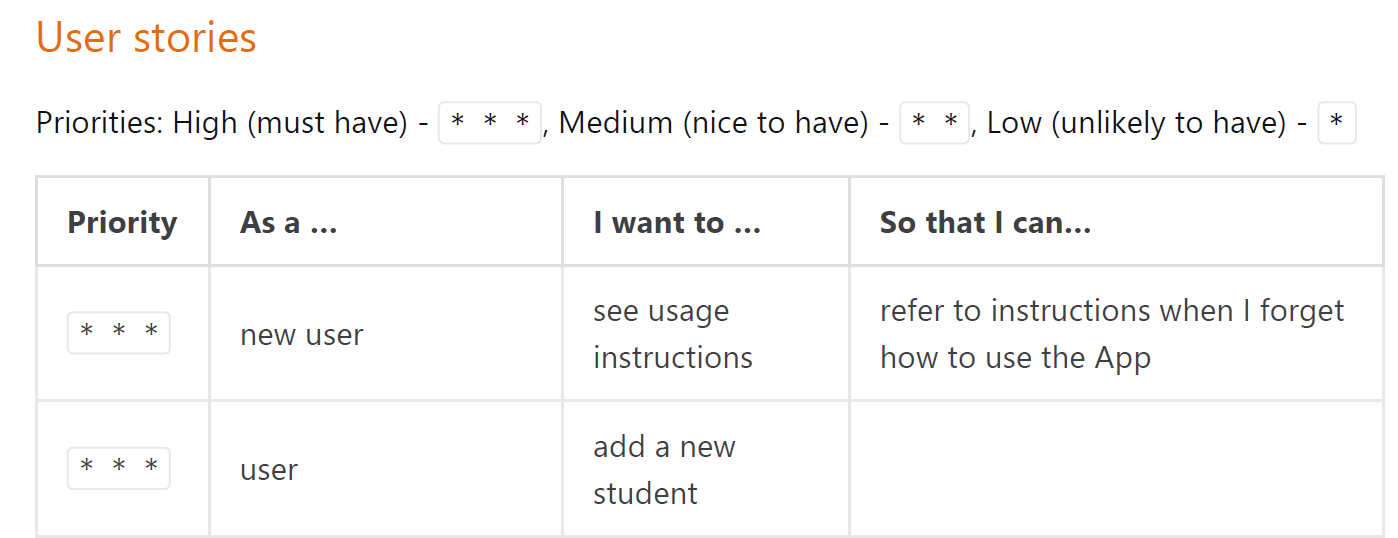Click the "user" cell in the last row
Image resolution: width=1398 pixels, height=538 pixels.
(x=269, y=469)
